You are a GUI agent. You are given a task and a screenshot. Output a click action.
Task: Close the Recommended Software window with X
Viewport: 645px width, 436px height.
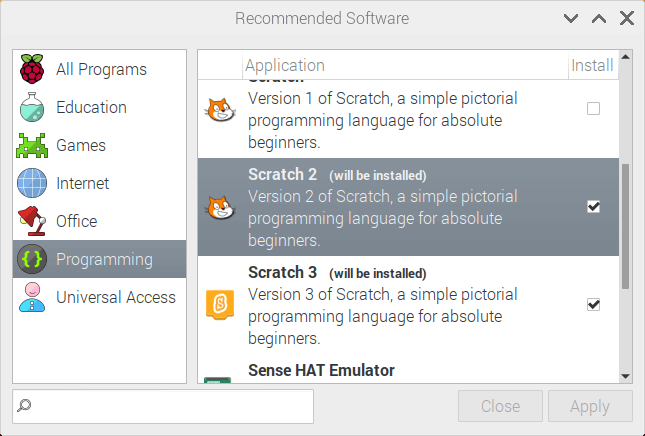[x=627, y=19]
